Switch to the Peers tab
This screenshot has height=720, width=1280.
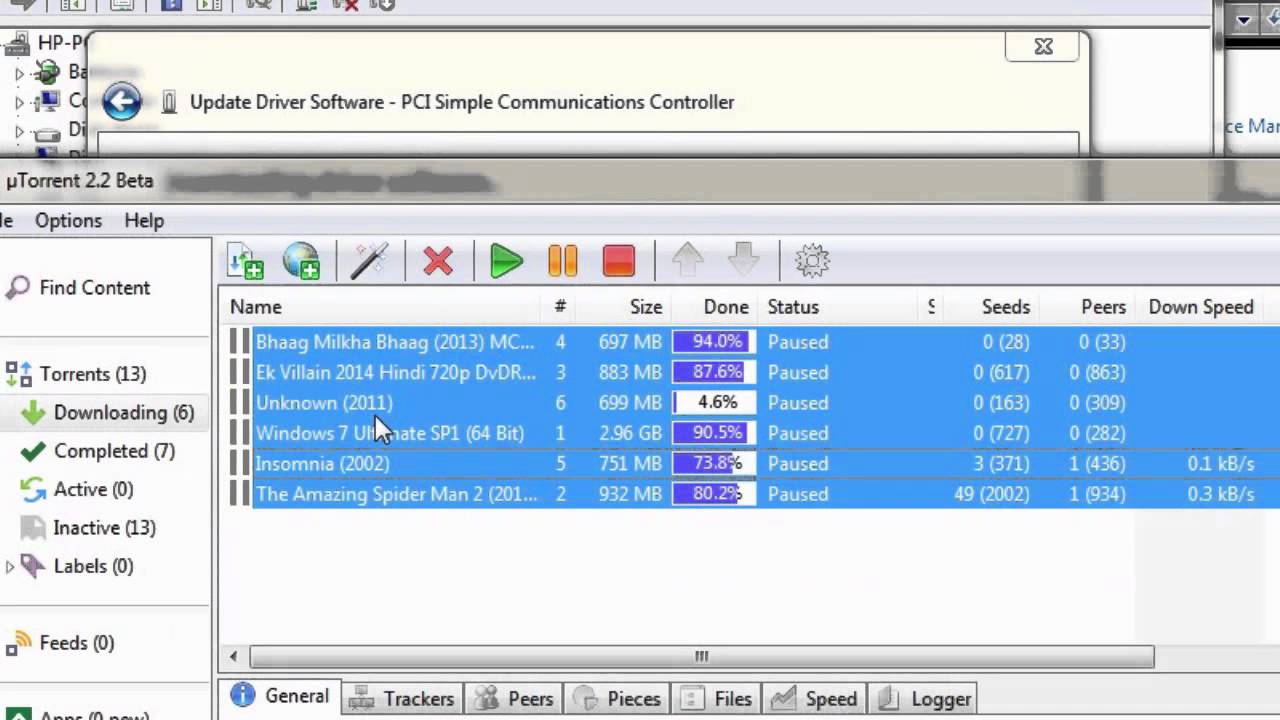[x=514, y=699]
